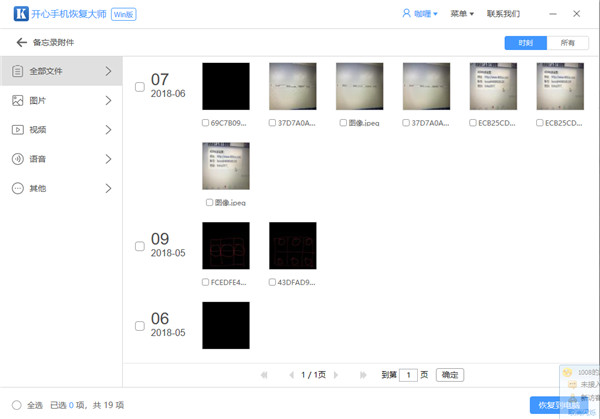
Task: Switch to the 所有 tab
Action: (x=568, y=43)
